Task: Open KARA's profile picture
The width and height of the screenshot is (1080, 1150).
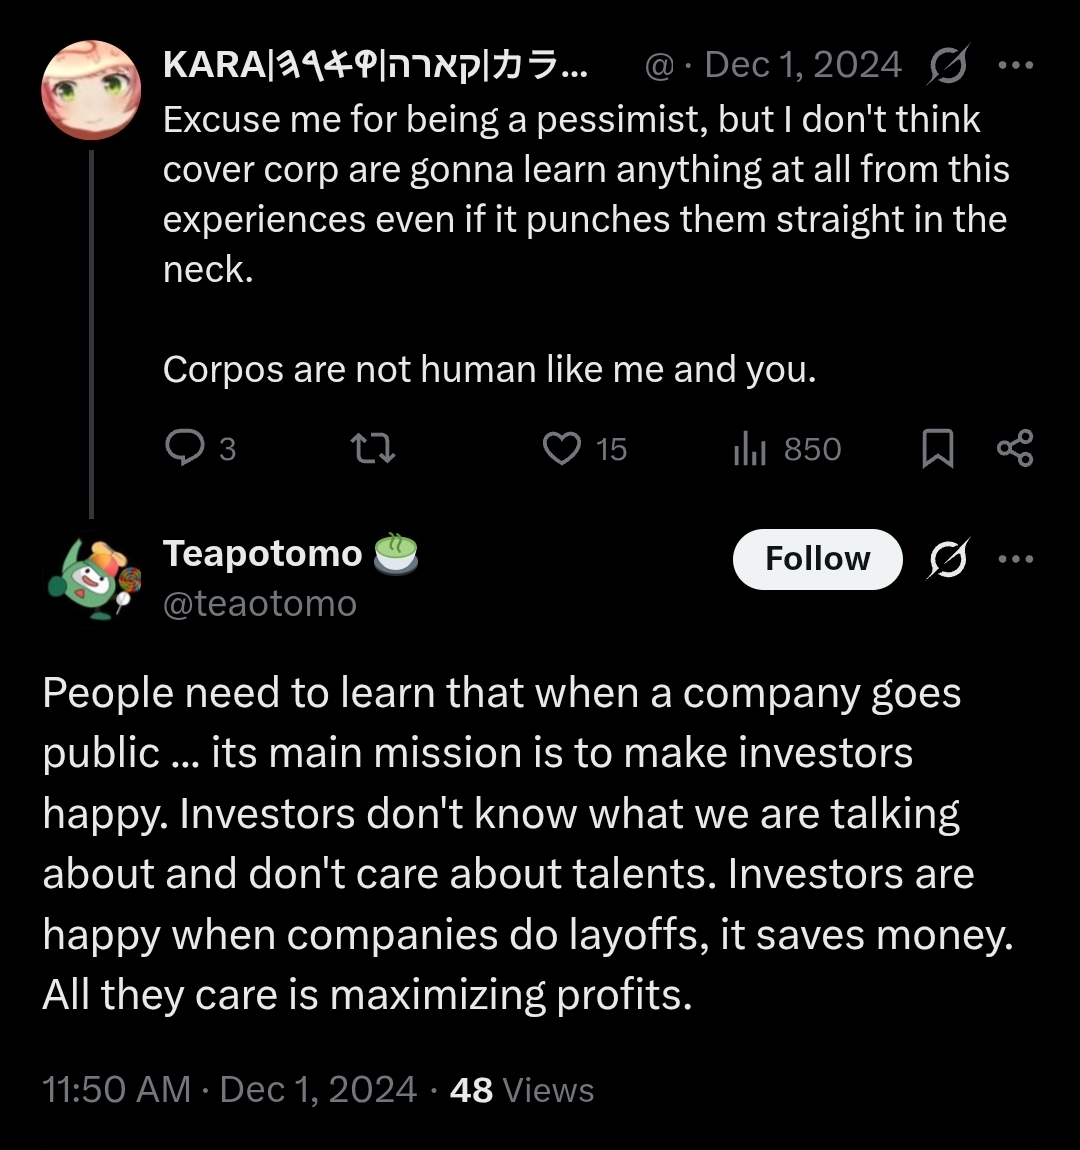Action: point(91,90)
